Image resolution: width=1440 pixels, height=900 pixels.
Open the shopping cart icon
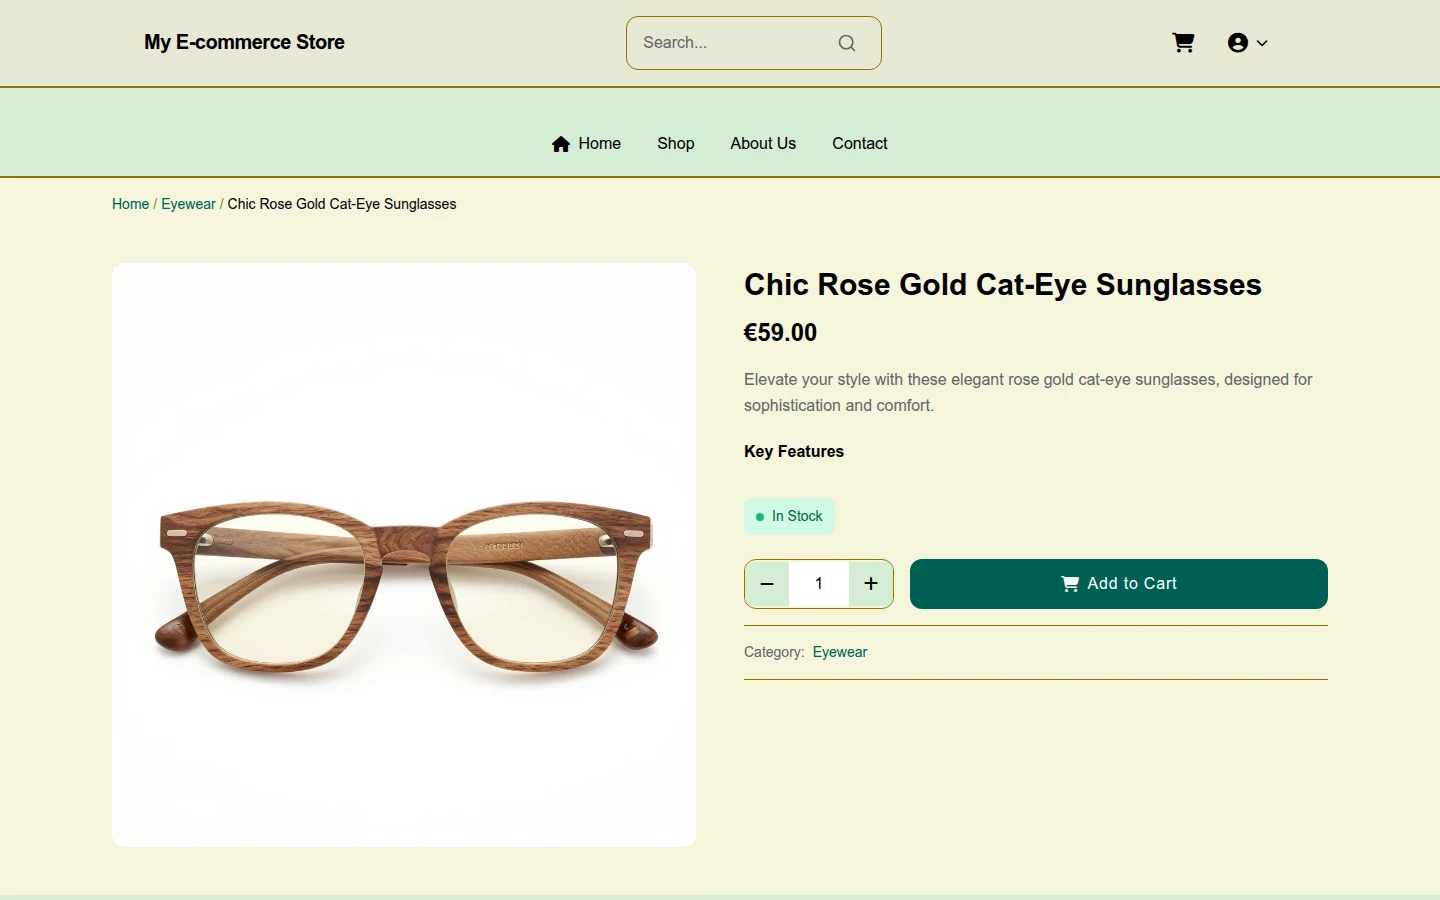1183,43
